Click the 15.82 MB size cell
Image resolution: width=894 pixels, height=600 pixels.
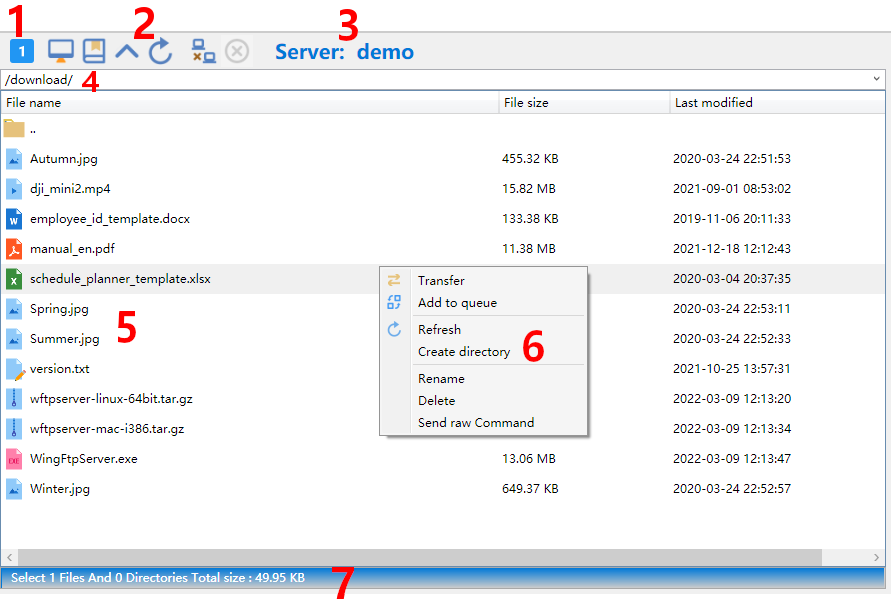click(529, 189)
